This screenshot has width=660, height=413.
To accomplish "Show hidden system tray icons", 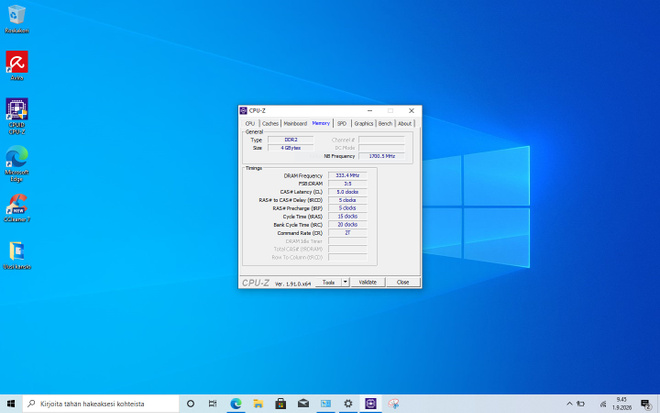I will point(569,404).
